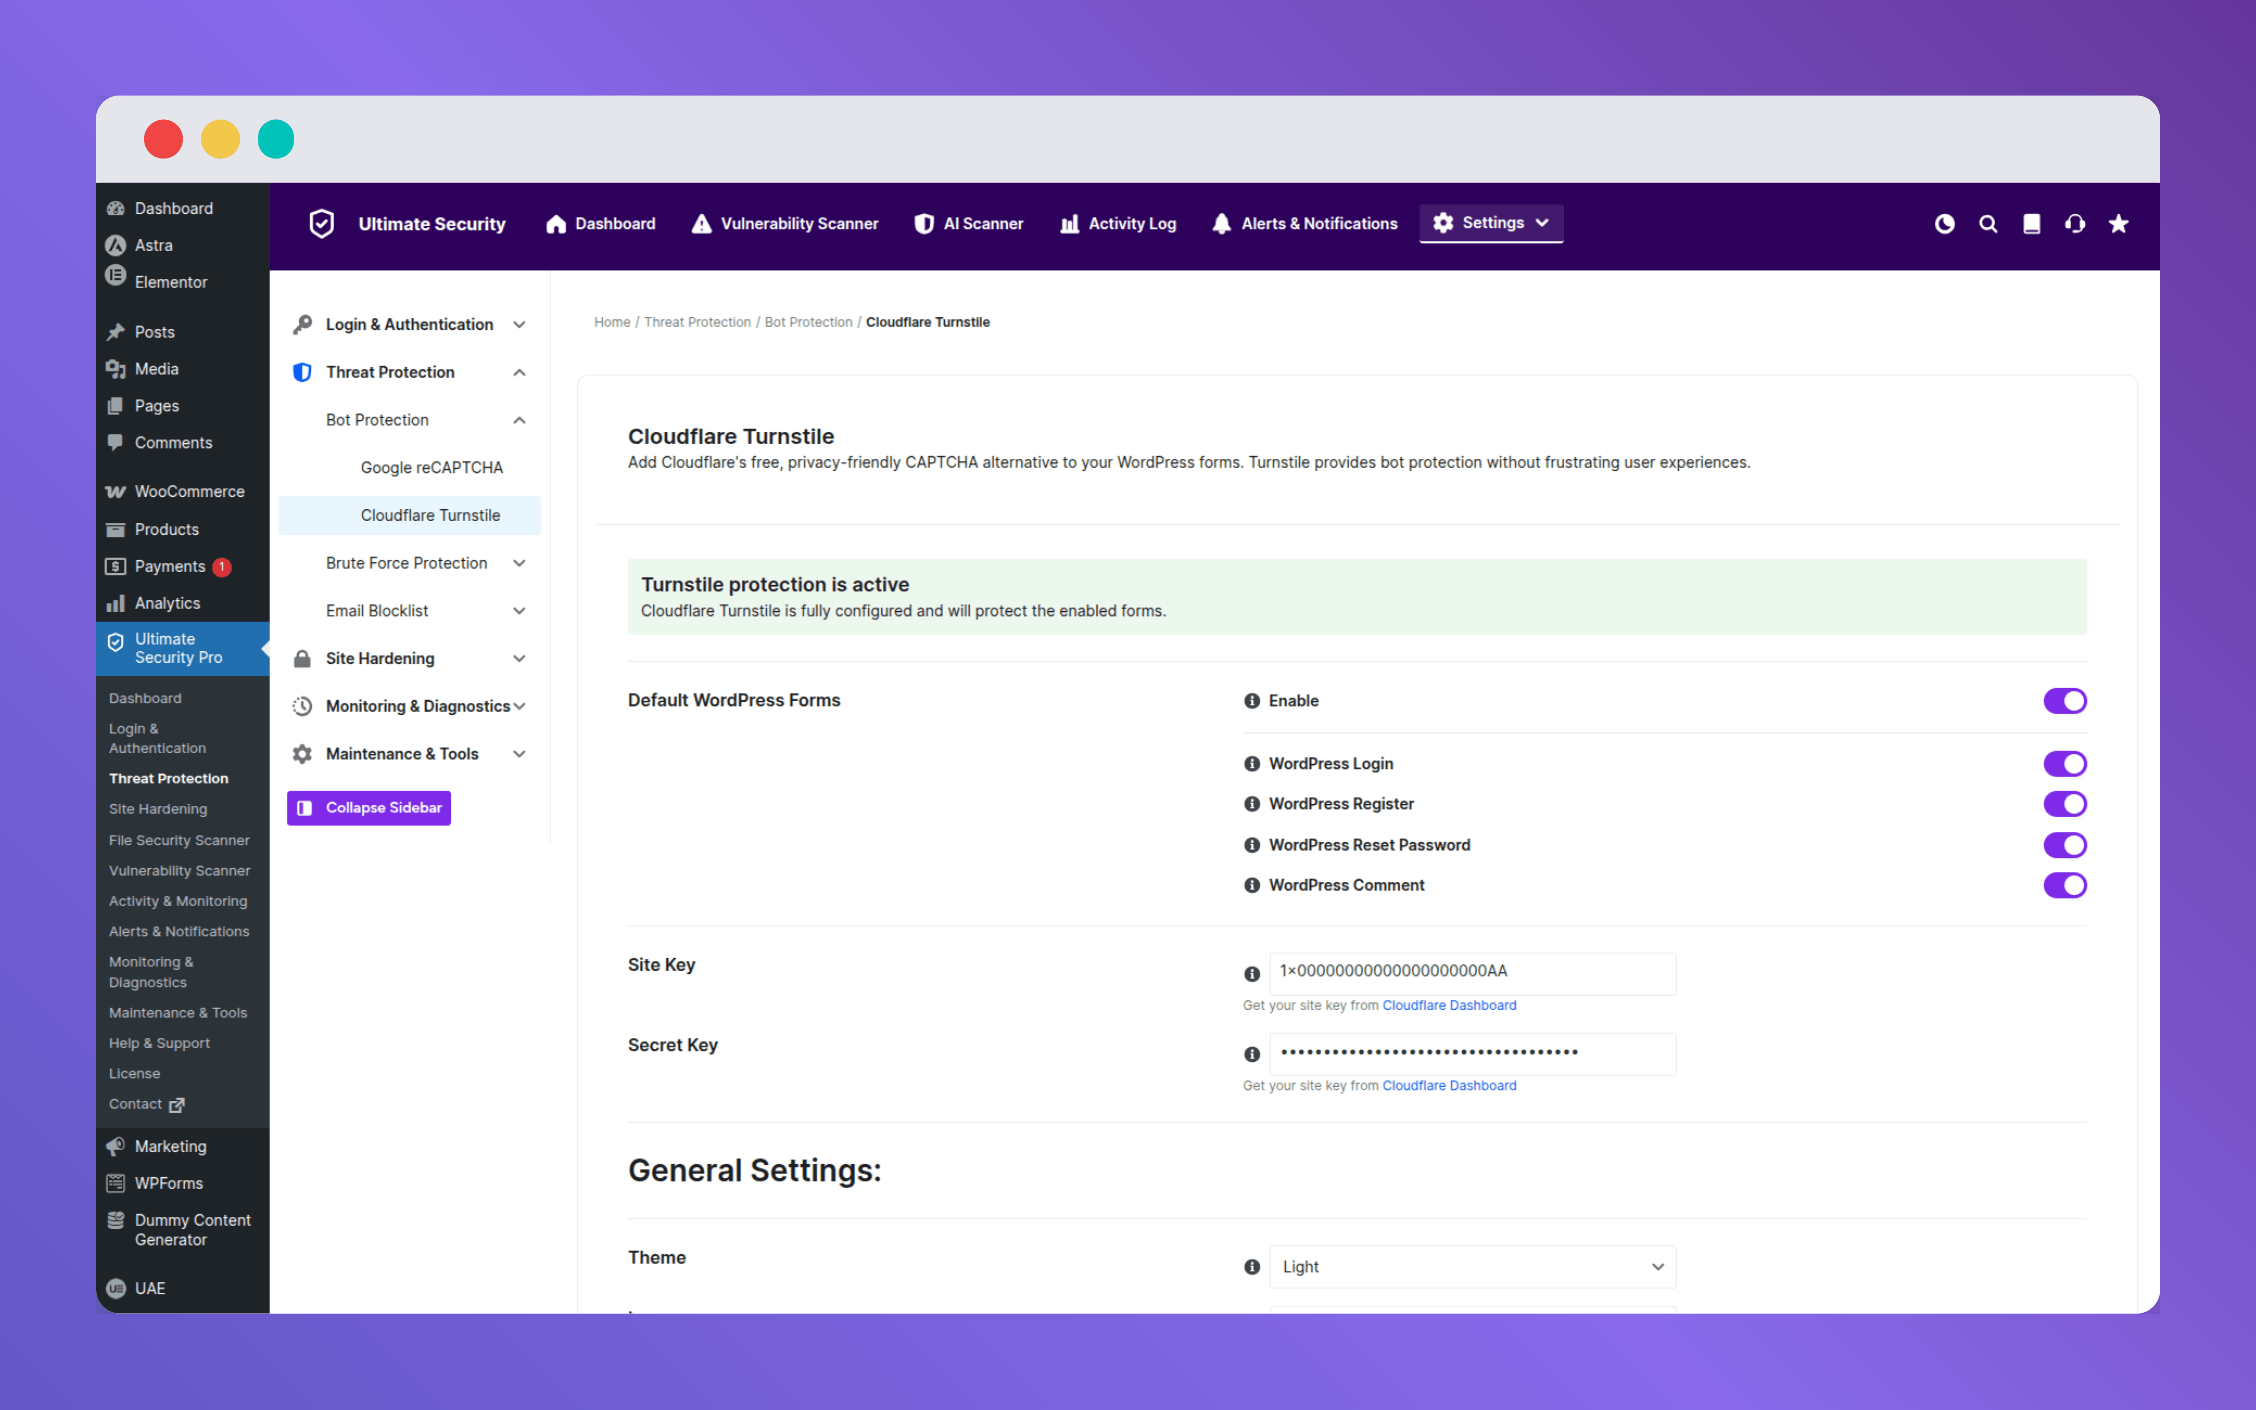Click the Ultimate Security shield logo icon
The height and width of the screenshot is (1410, 2256).
coord(321,224)
